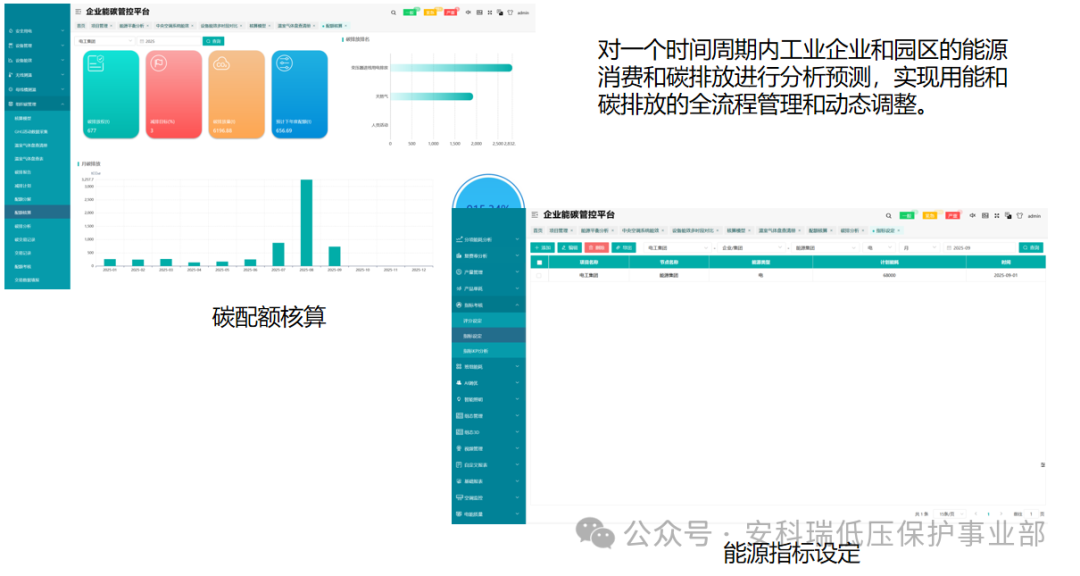The height and width of the screenshot is (576, 1080).
Task: Click the speaker icon in the indicator setting screenshot header
Action: click(973, 216)
